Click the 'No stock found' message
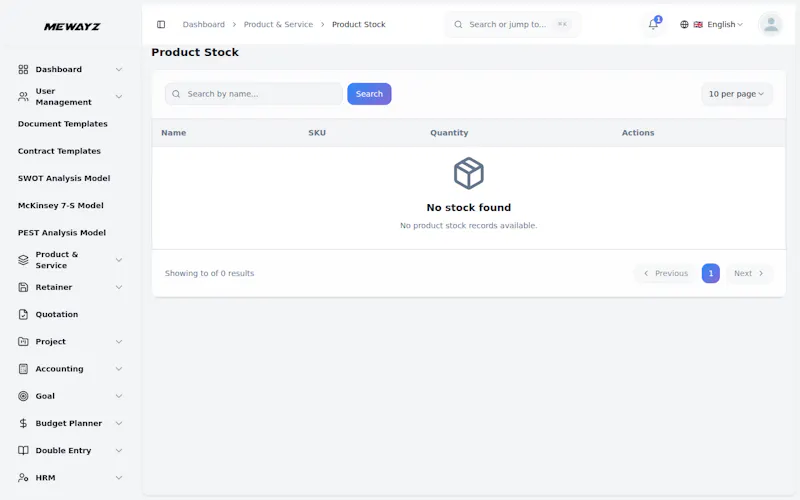Image resolution: width=800 pixels, height=500 pixels. pyautogui.click(x=468, y=208)
